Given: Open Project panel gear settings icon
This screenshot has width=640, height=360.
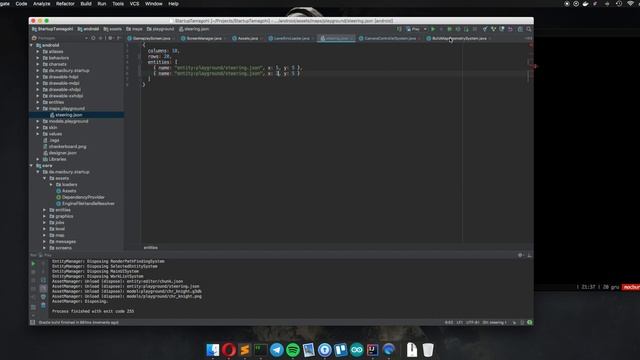Looking at the screenshot, I should (110, 38).
